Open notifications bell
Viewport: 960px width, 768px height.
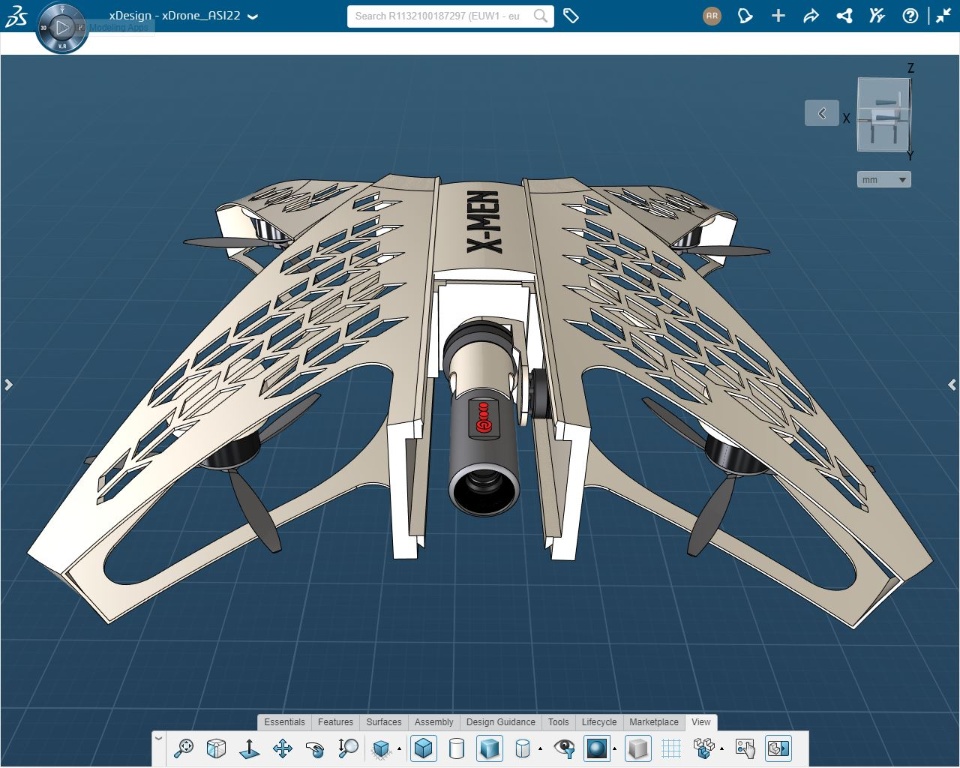pyautogui.click(x=744, y=16)
